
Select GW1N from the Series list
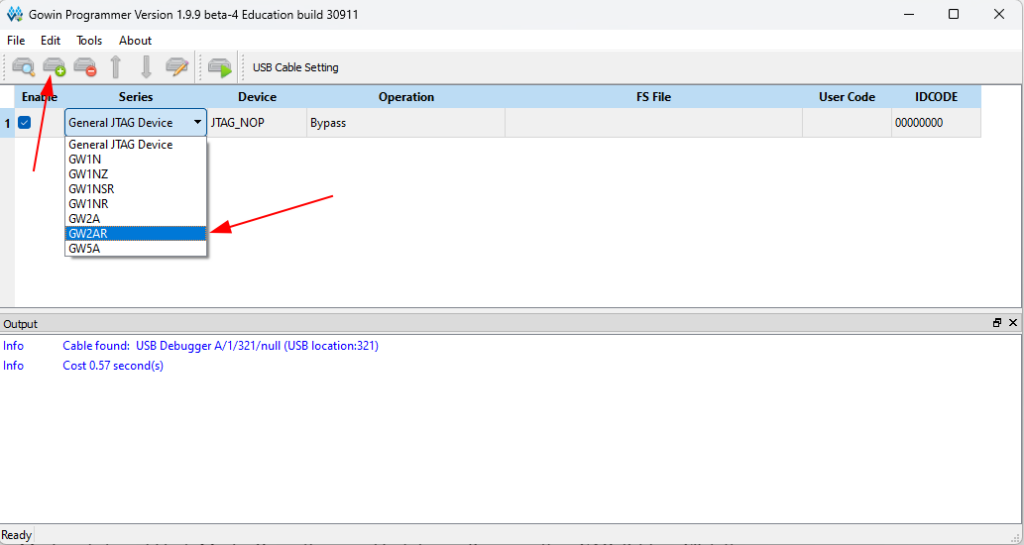136,159
